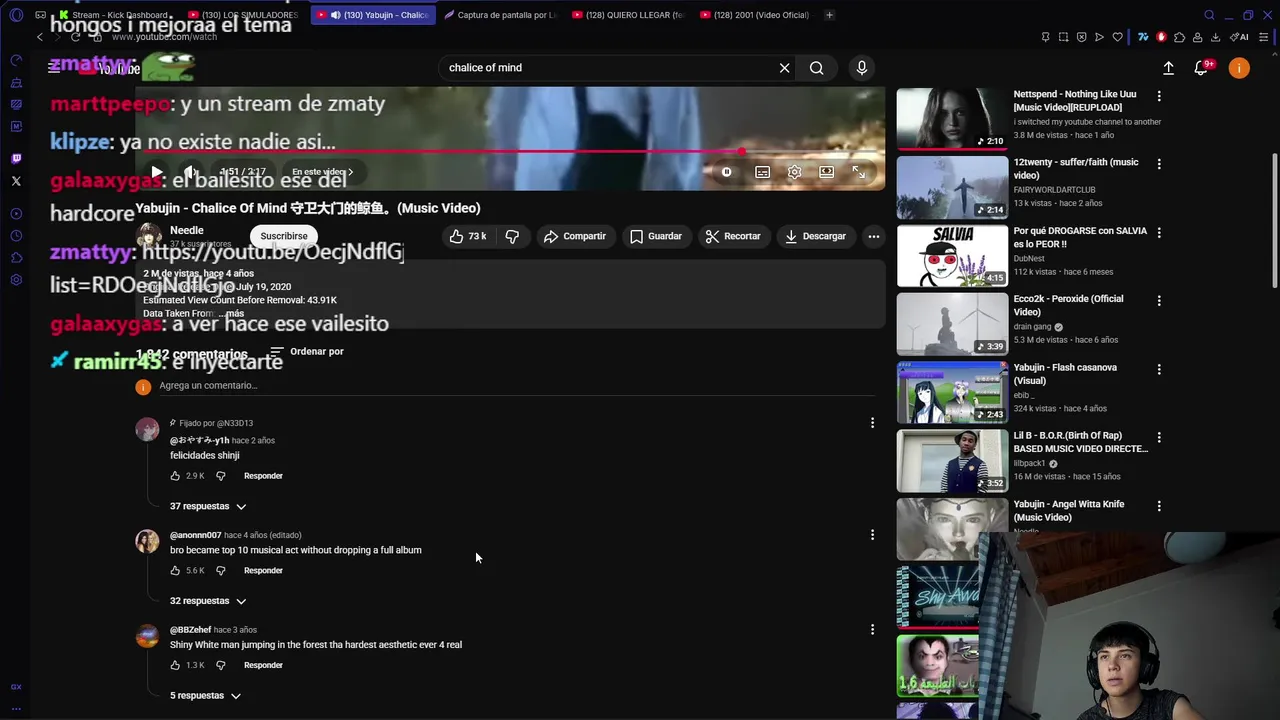
Task: Open the extensions cube icon in toolbar
Action: pyautogui.click(x=1179, y=37)
